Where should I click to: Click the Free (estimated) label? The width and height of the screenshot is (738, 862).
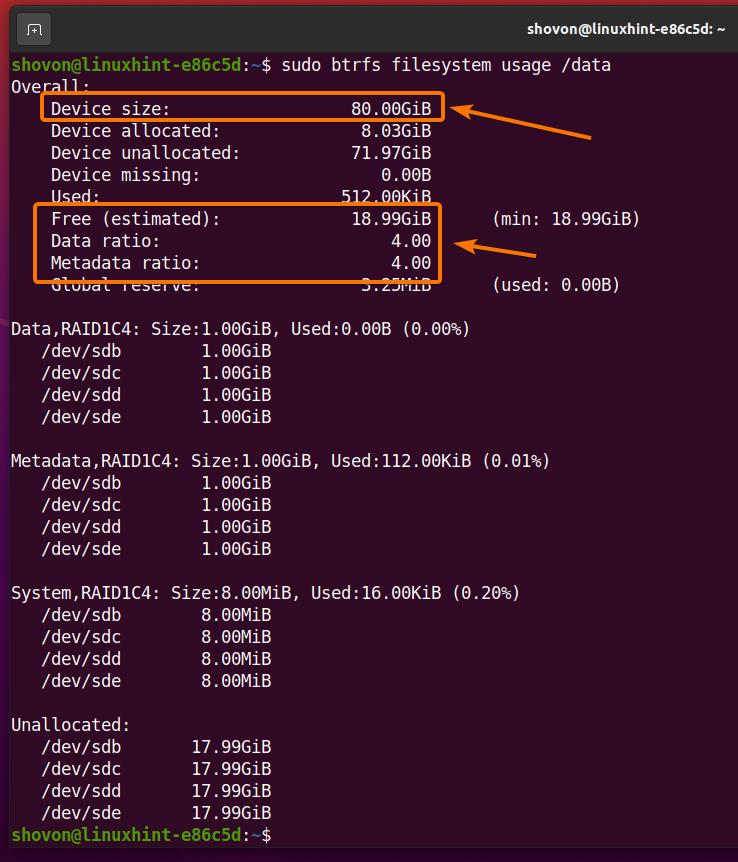click(x=135, y=219)
